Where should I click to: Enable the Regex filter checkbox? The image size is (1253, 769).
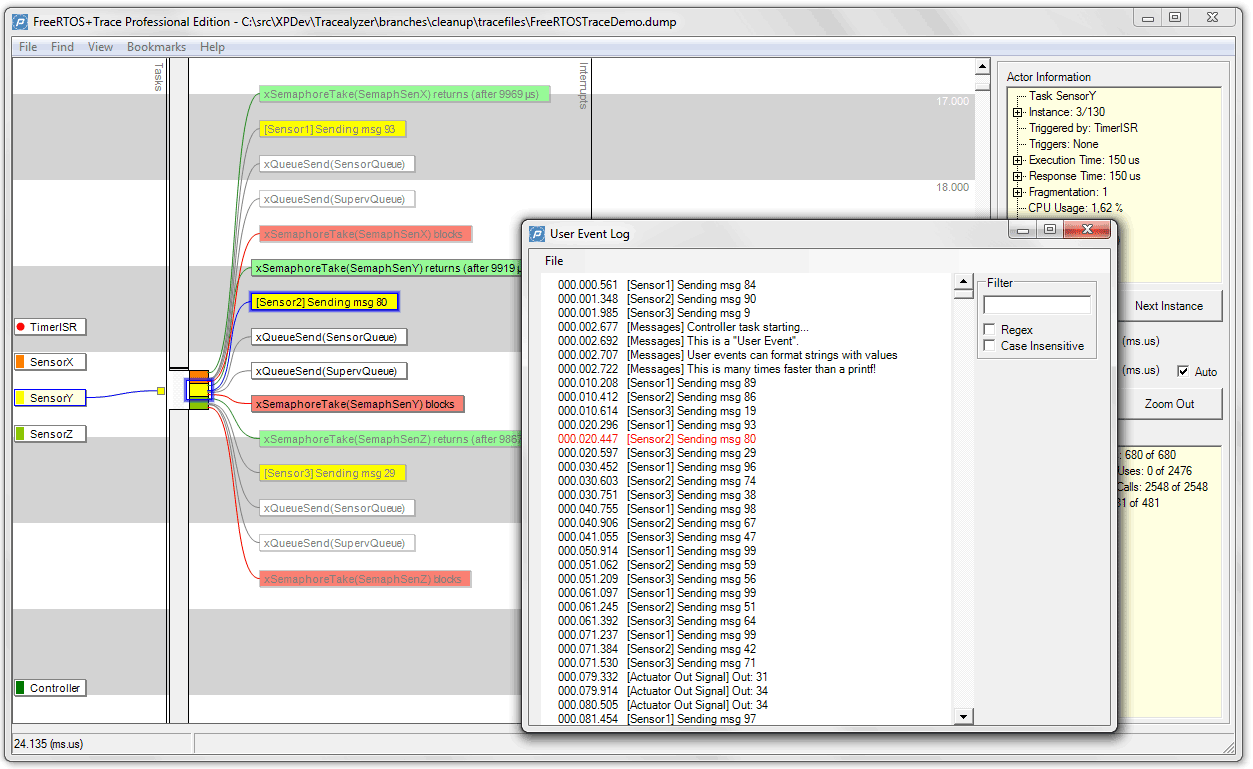(x=990, y=330)
